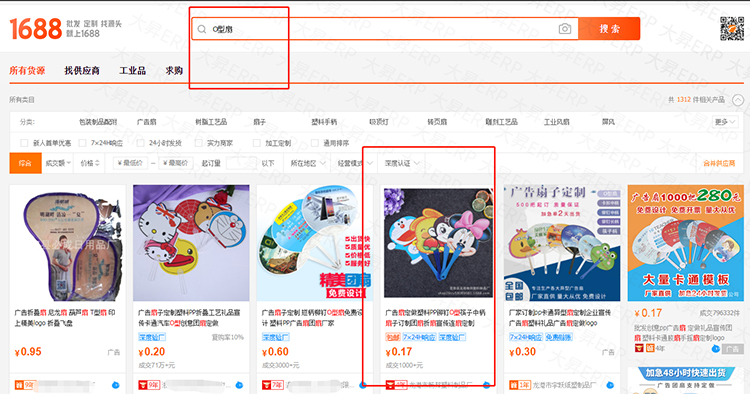Open 广告扇1000把280元 product image
The image size is (750, 408).
point(686,243)
